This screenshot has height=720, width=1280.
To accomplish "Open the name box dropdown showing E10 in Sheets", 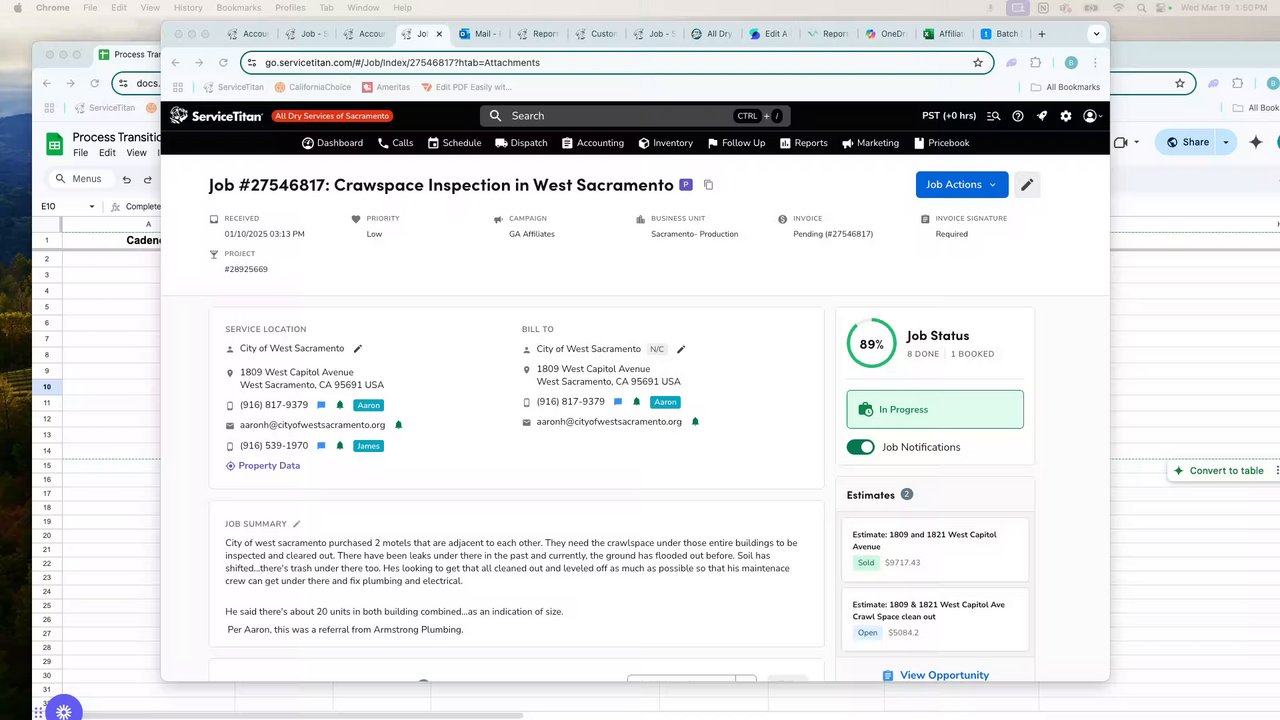I will click(x=92, y=207).
